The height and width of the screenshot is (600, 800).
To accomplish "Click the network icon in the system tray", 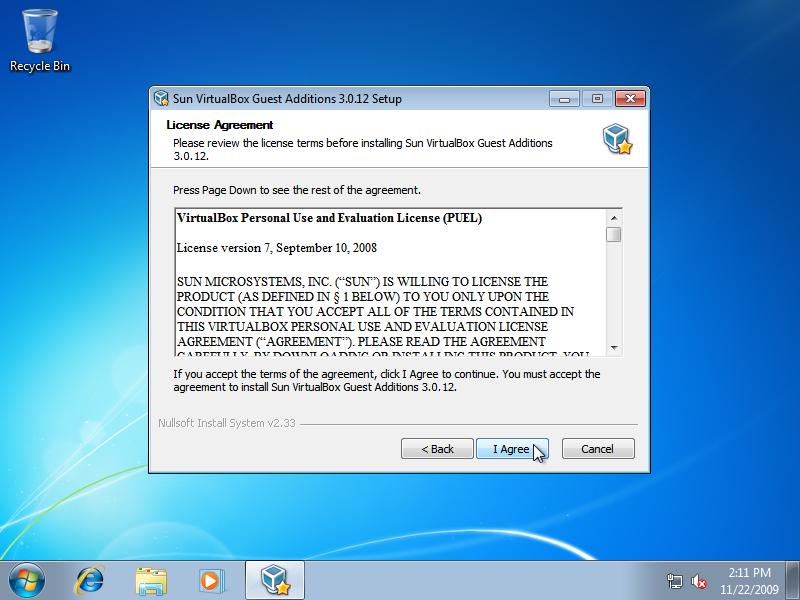I will point(675,581).
